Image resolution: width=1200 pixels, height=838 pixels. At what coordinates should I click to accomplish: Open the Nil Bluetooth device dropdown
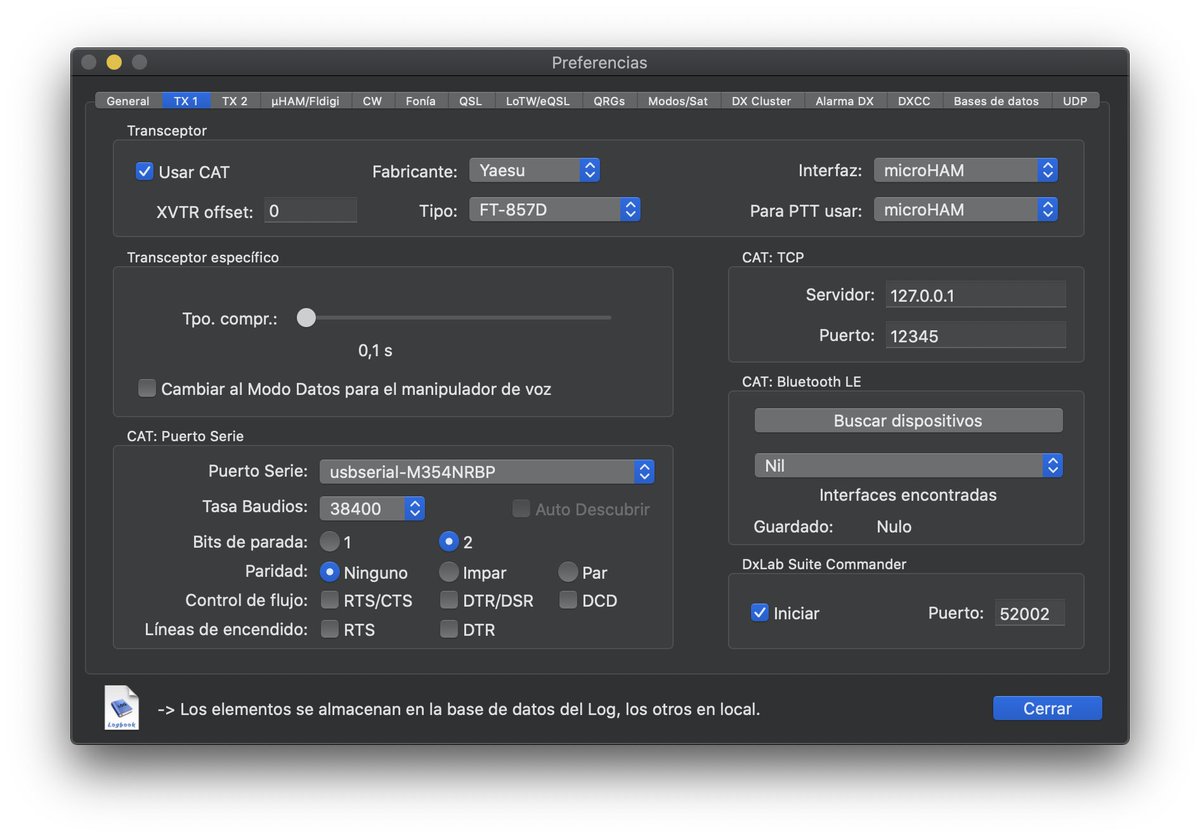click(909, 465)
